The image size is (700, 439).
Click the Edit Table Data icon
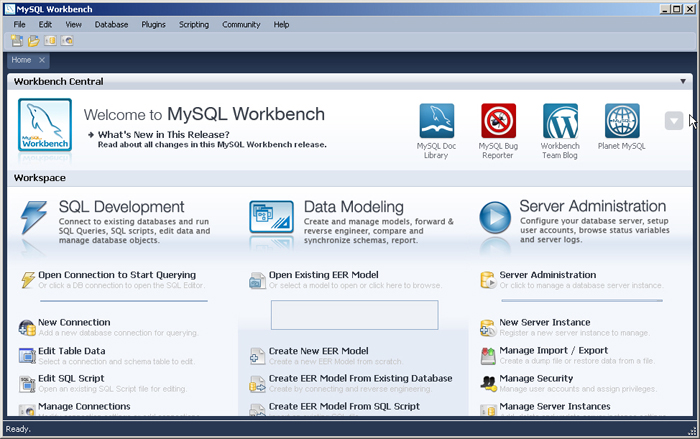click(27, 356)
